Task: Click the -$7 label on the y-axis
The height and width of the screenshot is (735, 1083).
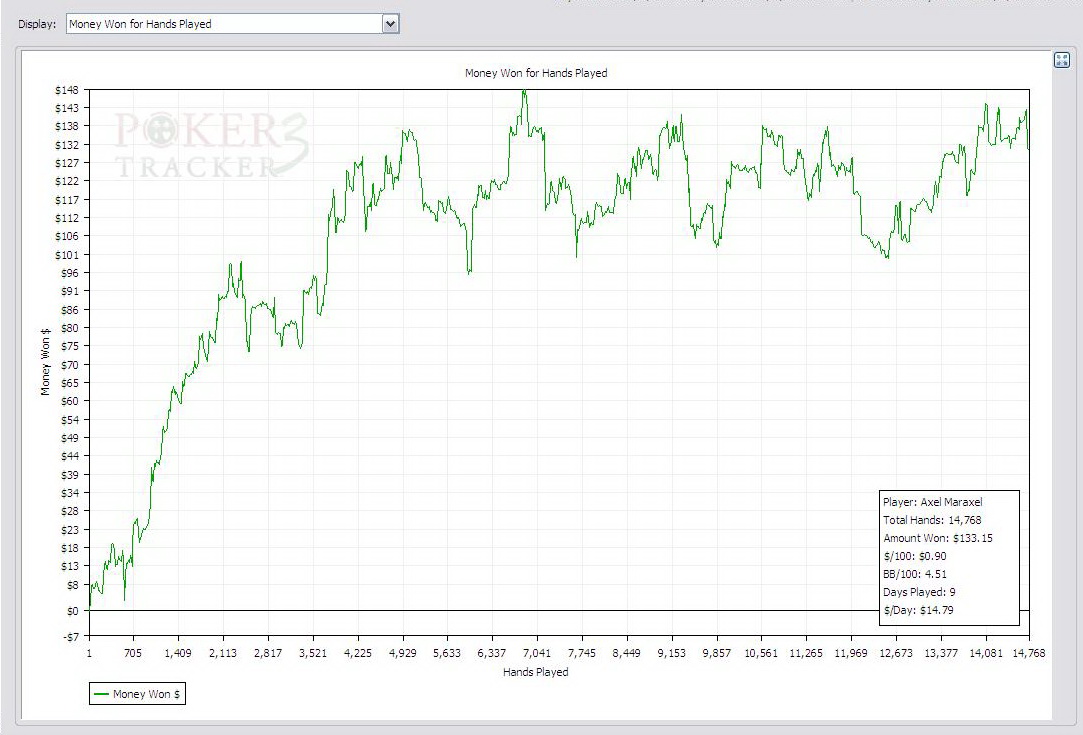Action: coord(69,636)
